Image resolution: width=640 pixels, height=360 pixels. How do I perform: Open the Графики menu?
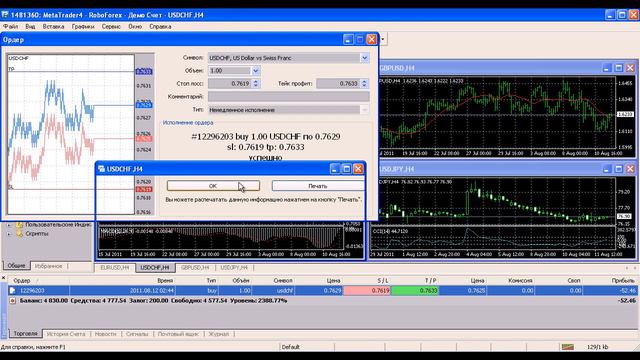click(83, 27)
